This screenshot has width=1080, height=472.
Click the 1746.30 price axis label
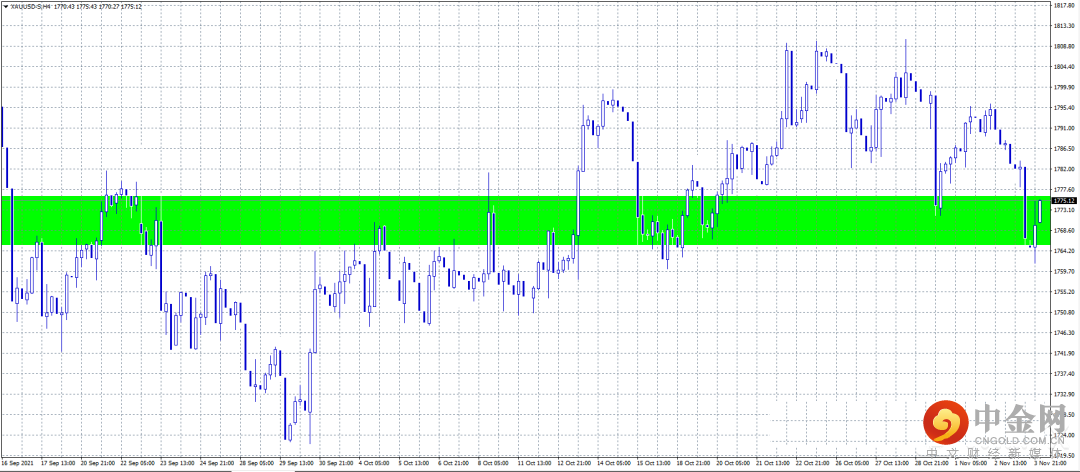point(1066,332)
